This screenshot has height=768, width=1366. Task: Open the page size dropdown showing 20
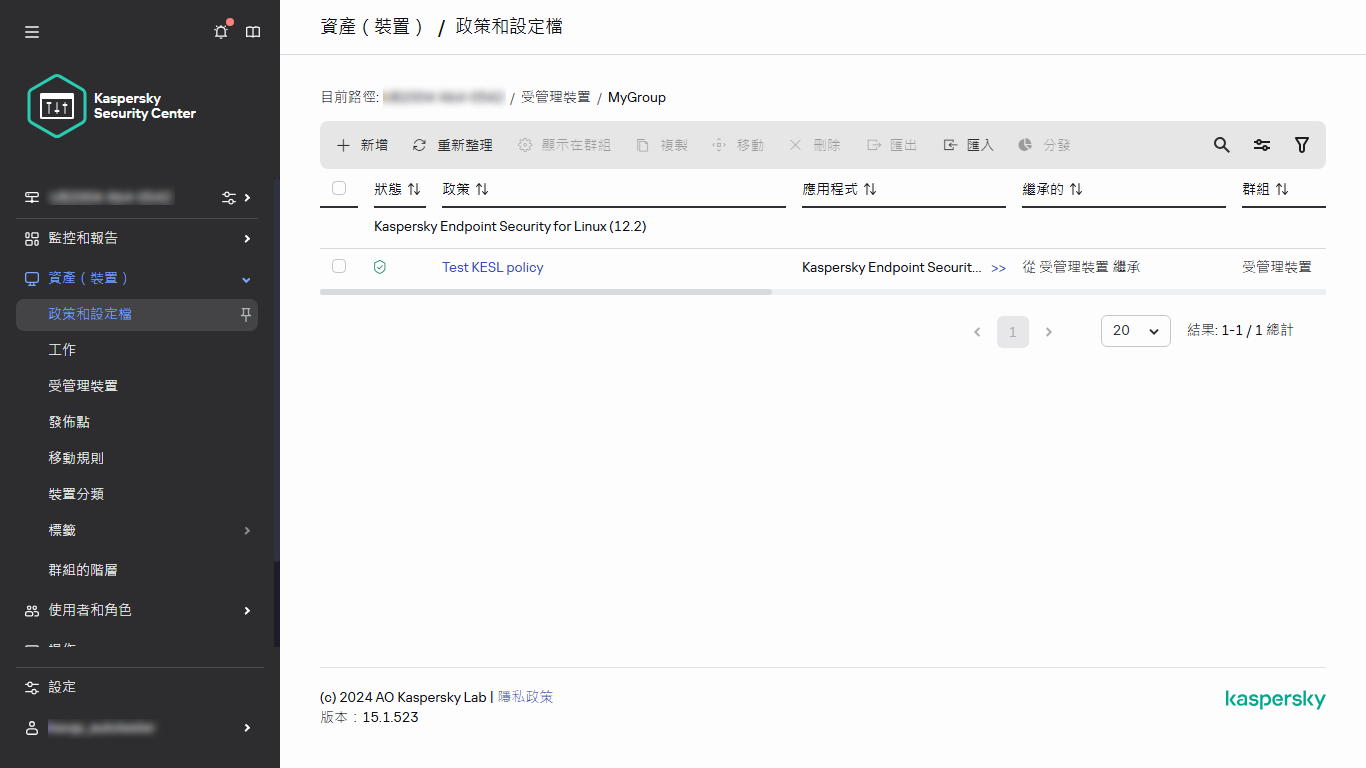[x=1135, y=330]
